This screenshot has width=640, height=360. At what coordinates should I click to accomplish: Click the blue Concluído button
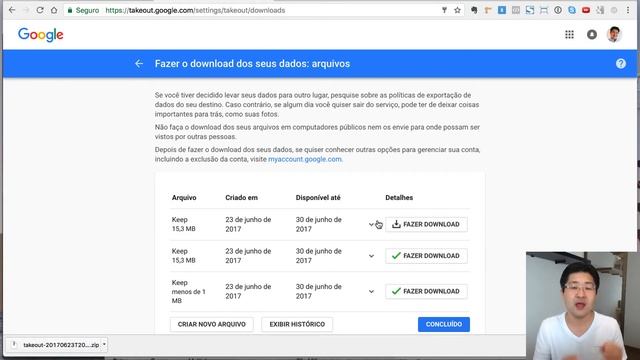pos(444,324)
